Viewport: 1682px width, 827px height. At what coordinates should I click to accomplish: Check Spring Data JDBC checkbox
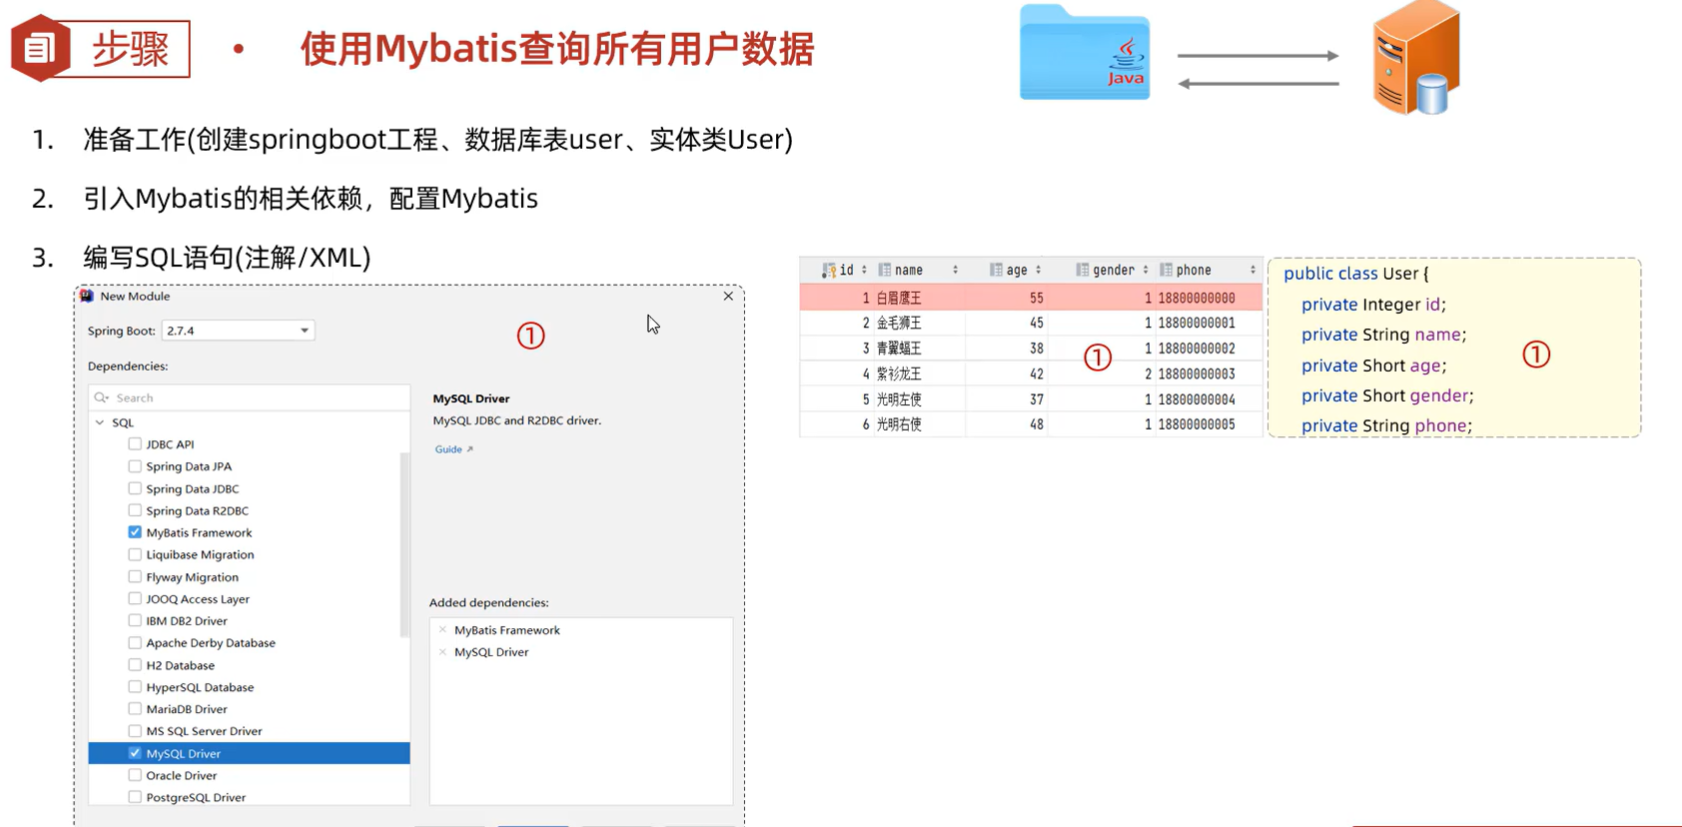[135, 488]
